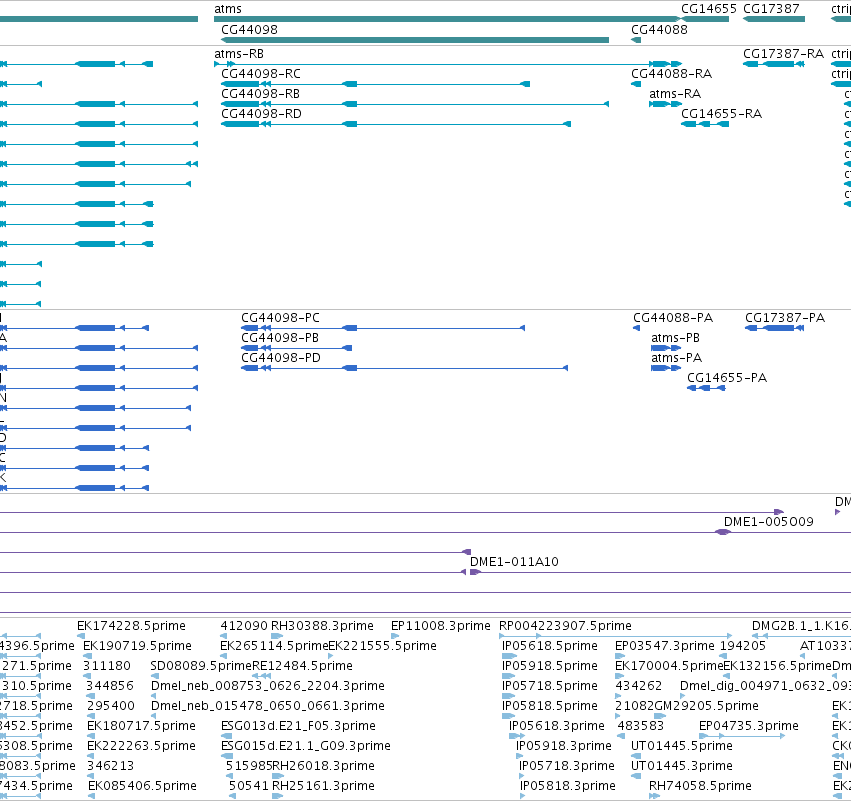
Task: Select ESG013d.E21_F05.3prime
Action: pyautogui.click(x=298, y=726)
